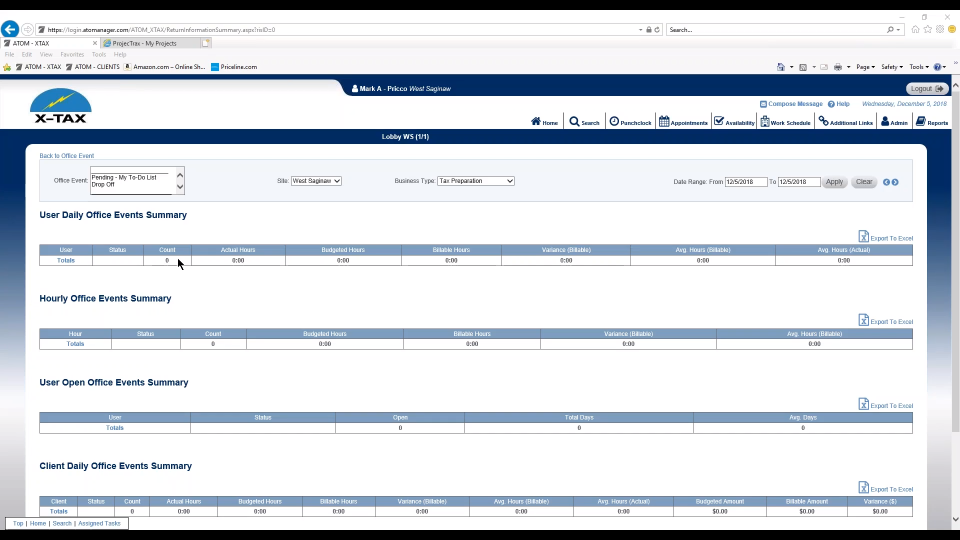Switch to ProjecTrax - My Projects tab
The height and width of the screenshot is (540, 960).
[150, 43]
